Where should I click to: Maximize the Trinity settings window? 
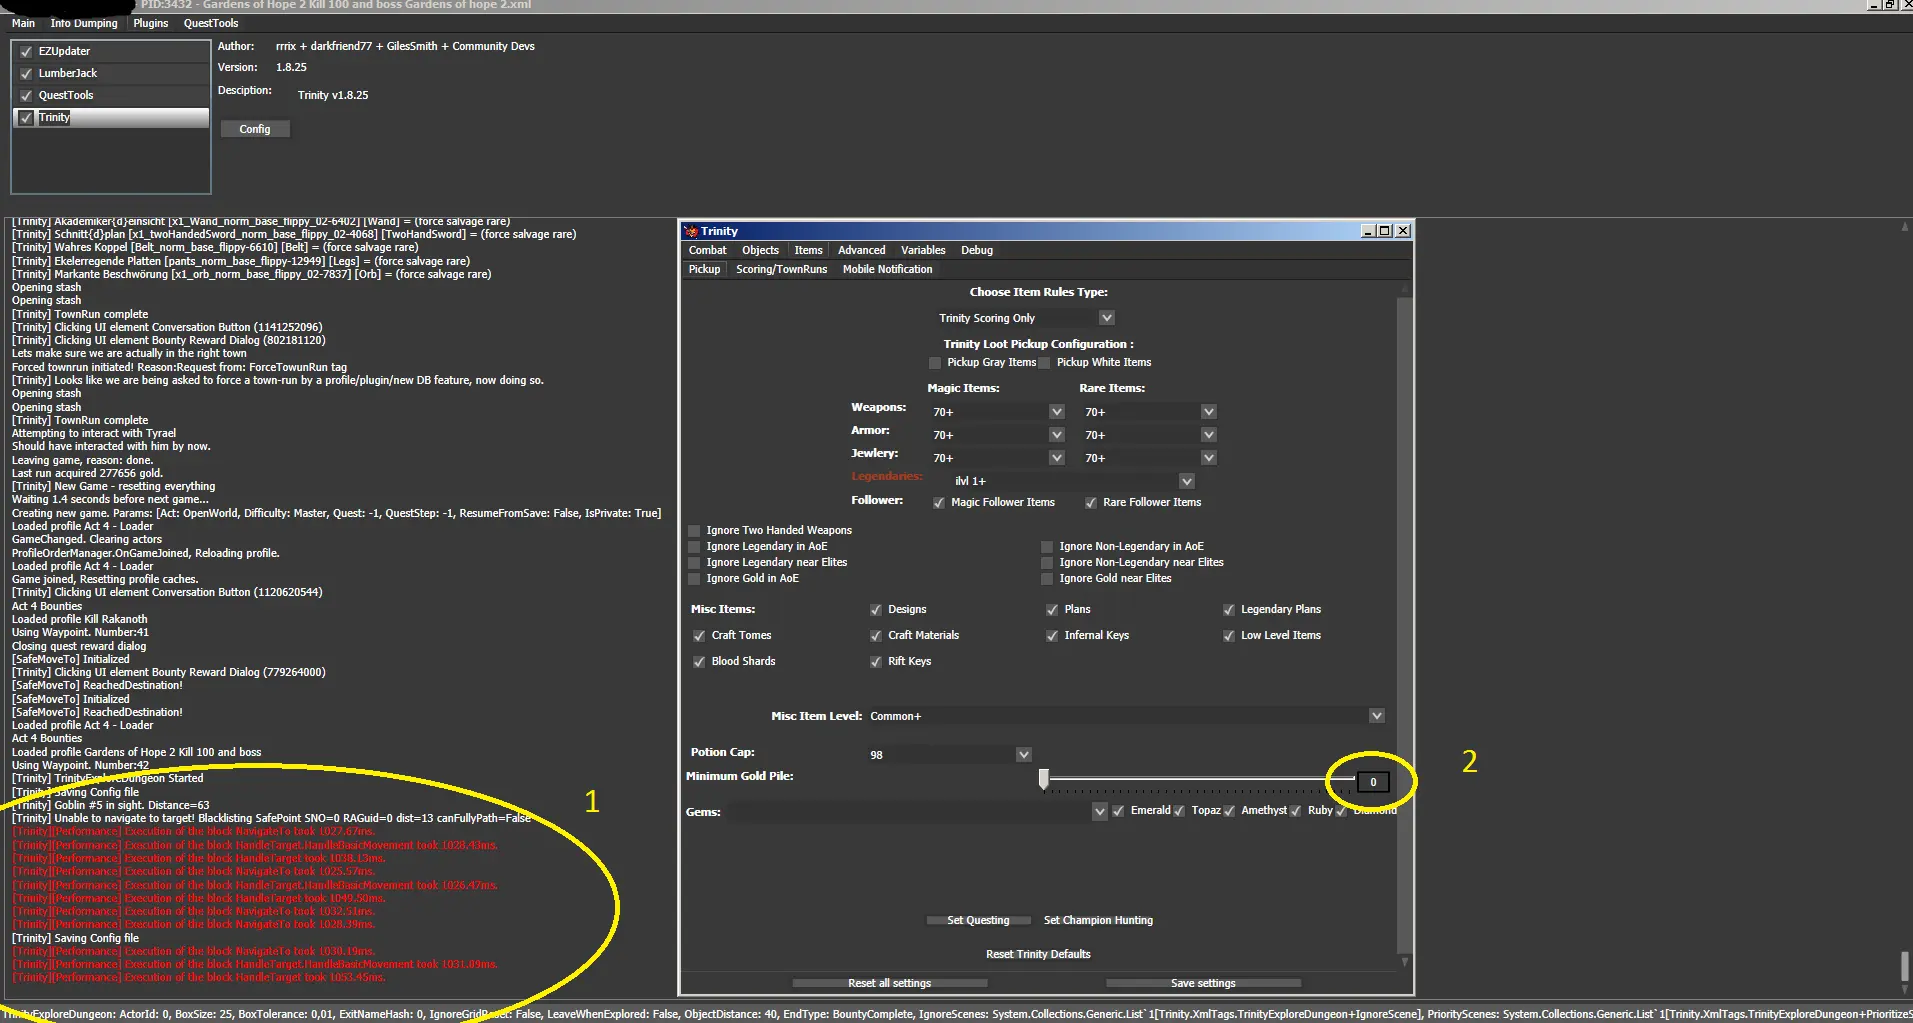pos(1385,231)
